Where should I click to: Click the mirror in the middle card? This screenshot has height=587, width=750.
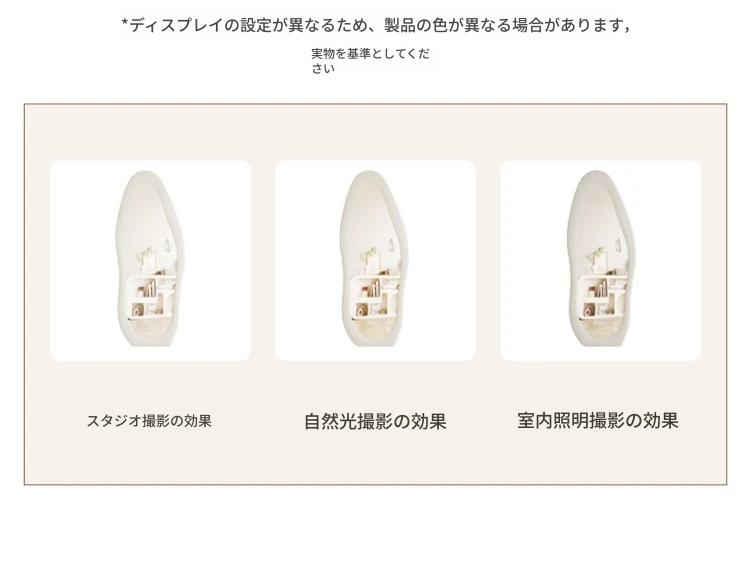[375, 258]
